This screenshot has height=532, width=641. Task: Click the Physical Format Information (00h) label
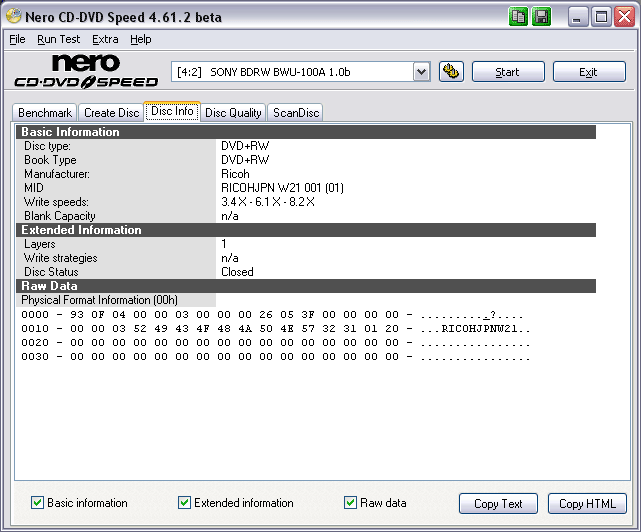tap(99, 300)
